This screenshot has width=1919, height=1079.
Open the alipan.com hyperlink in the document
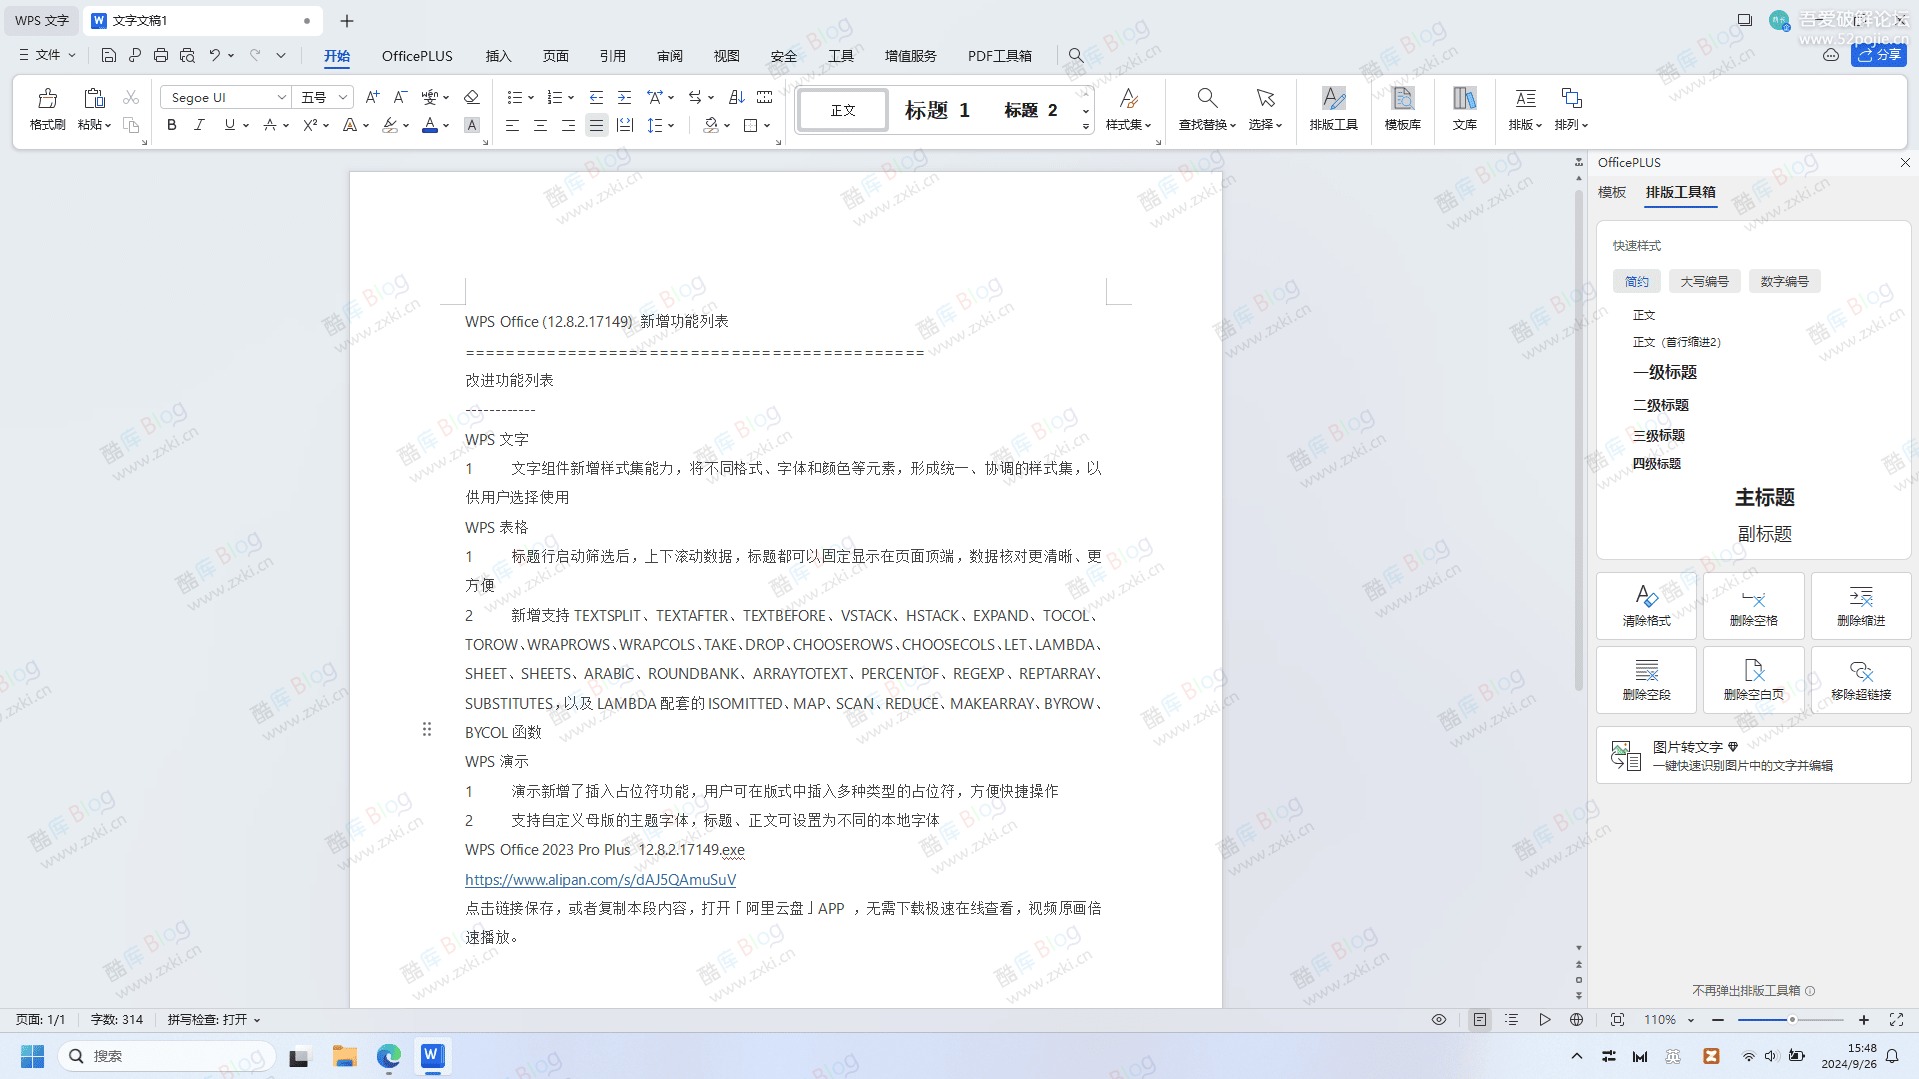(x=600, y=879)
